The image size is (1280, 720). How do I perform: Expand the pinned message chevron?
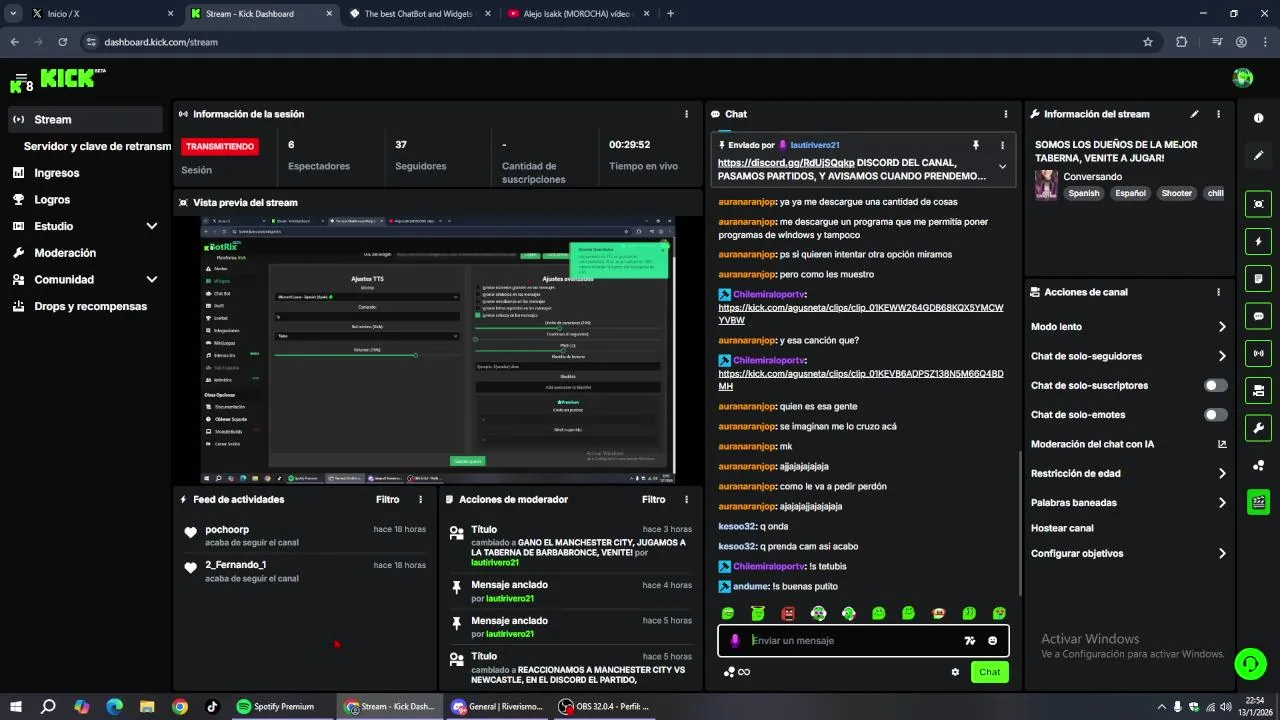point(1002,167)
